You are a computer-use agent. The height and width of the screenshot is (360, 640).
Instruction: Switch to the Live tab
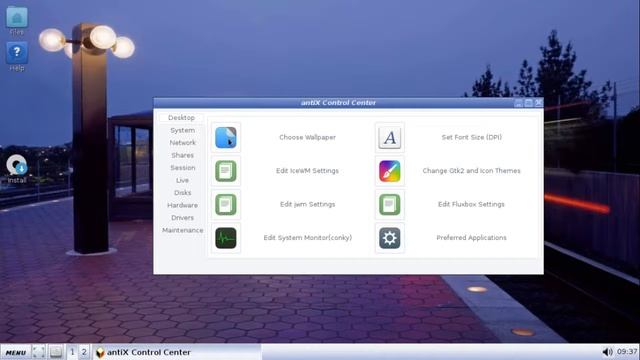point(182,180)
